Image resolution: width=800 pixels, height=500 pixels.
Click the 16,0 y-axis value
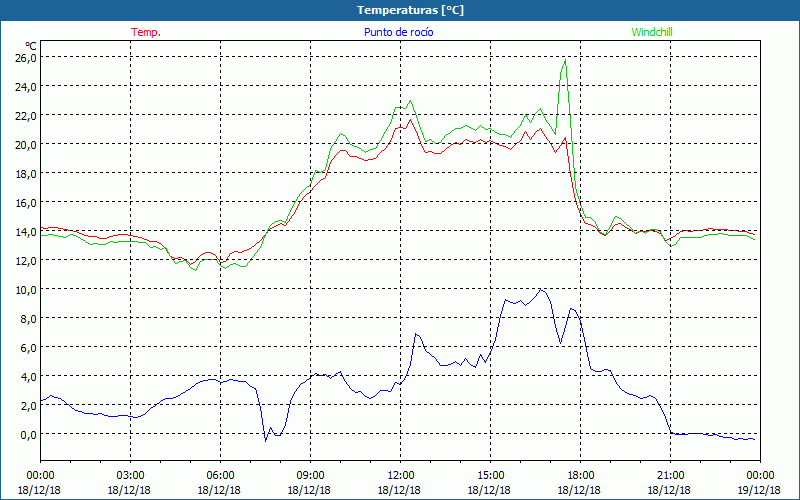[x=26, y=203]
